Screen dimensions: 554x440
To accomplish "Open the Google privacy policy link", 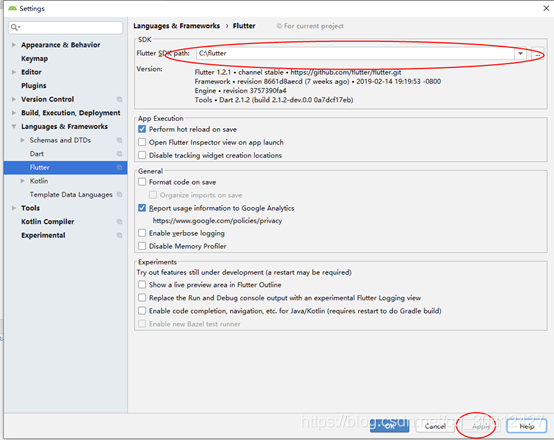I will pyautogui.click(x=217, y=221).
